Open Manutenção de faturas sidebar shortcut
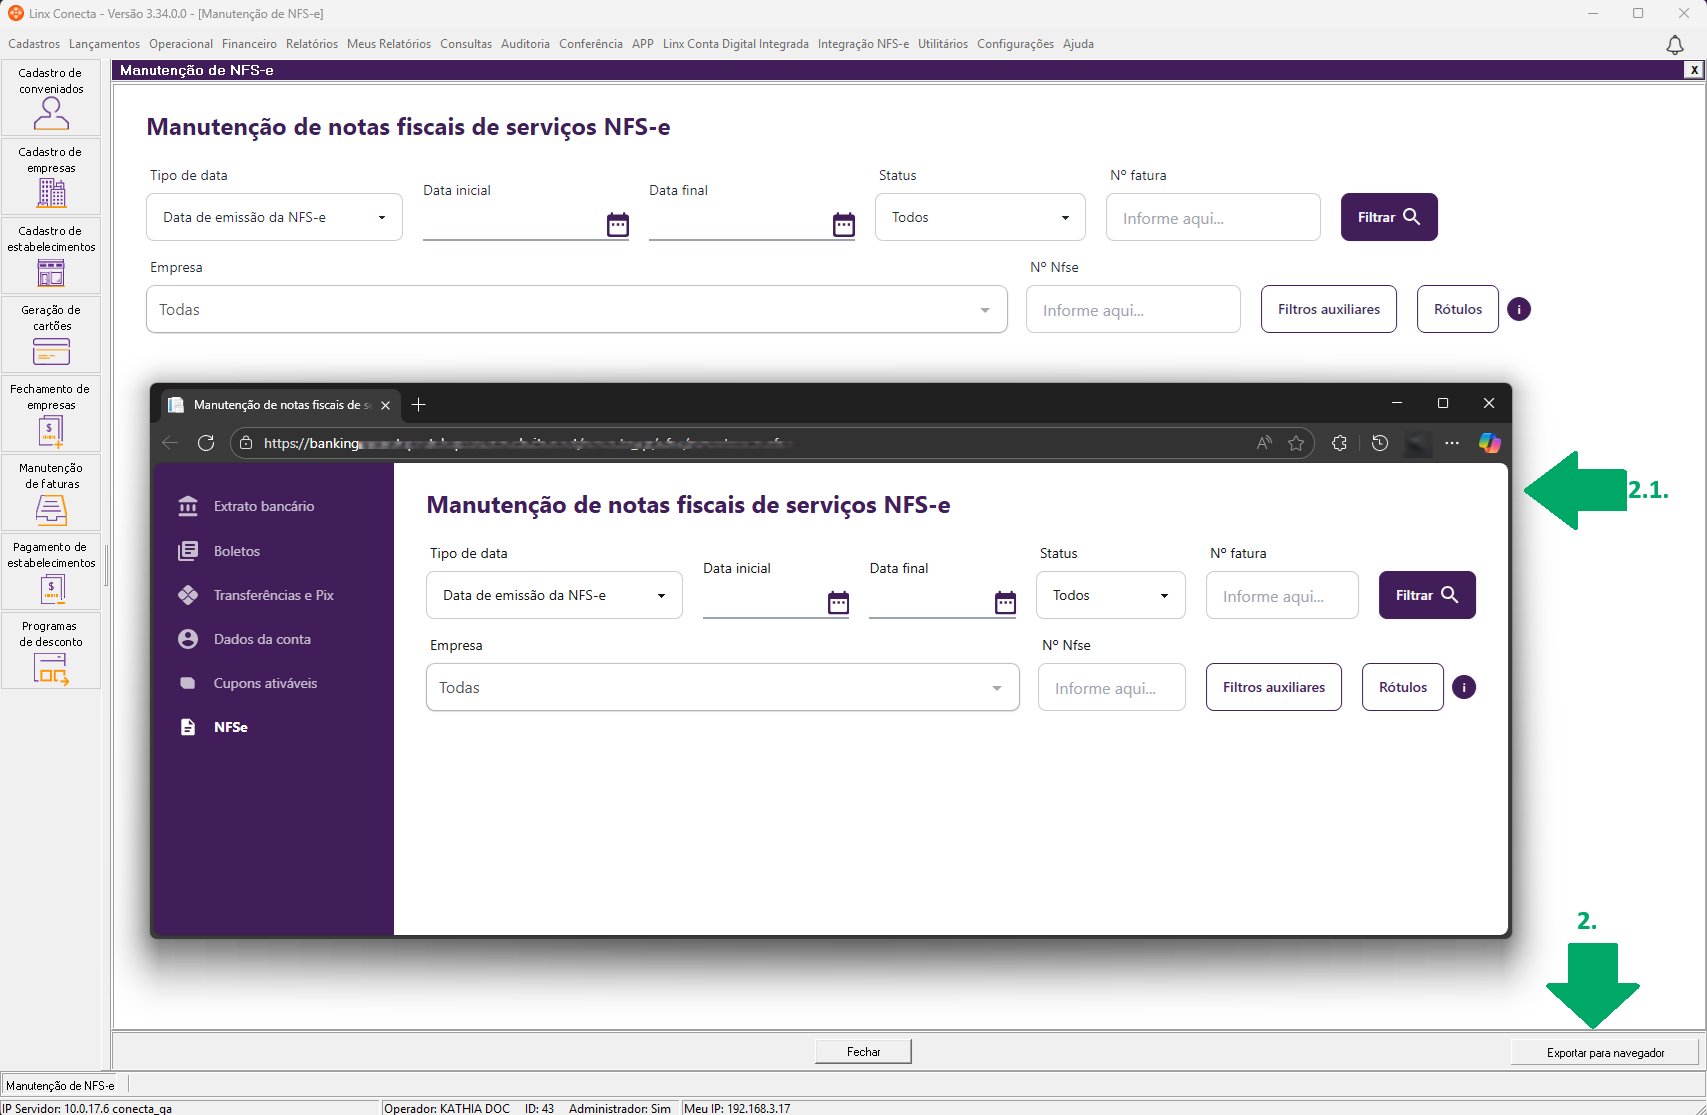The image size is (1707, 1115). pos(51,493)
